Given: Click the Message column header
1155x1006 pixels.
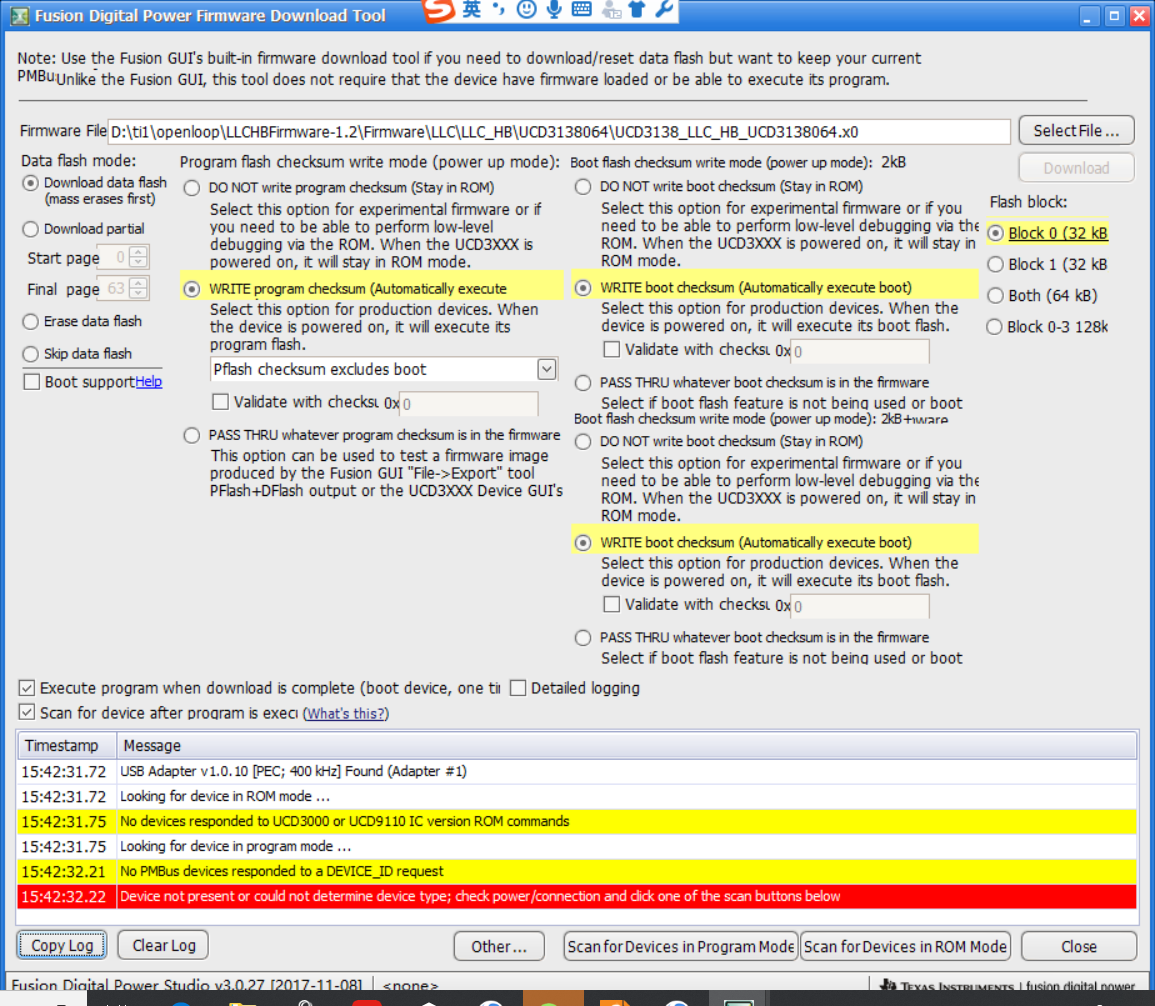Looking at the screenshot, I should point(626,746).
